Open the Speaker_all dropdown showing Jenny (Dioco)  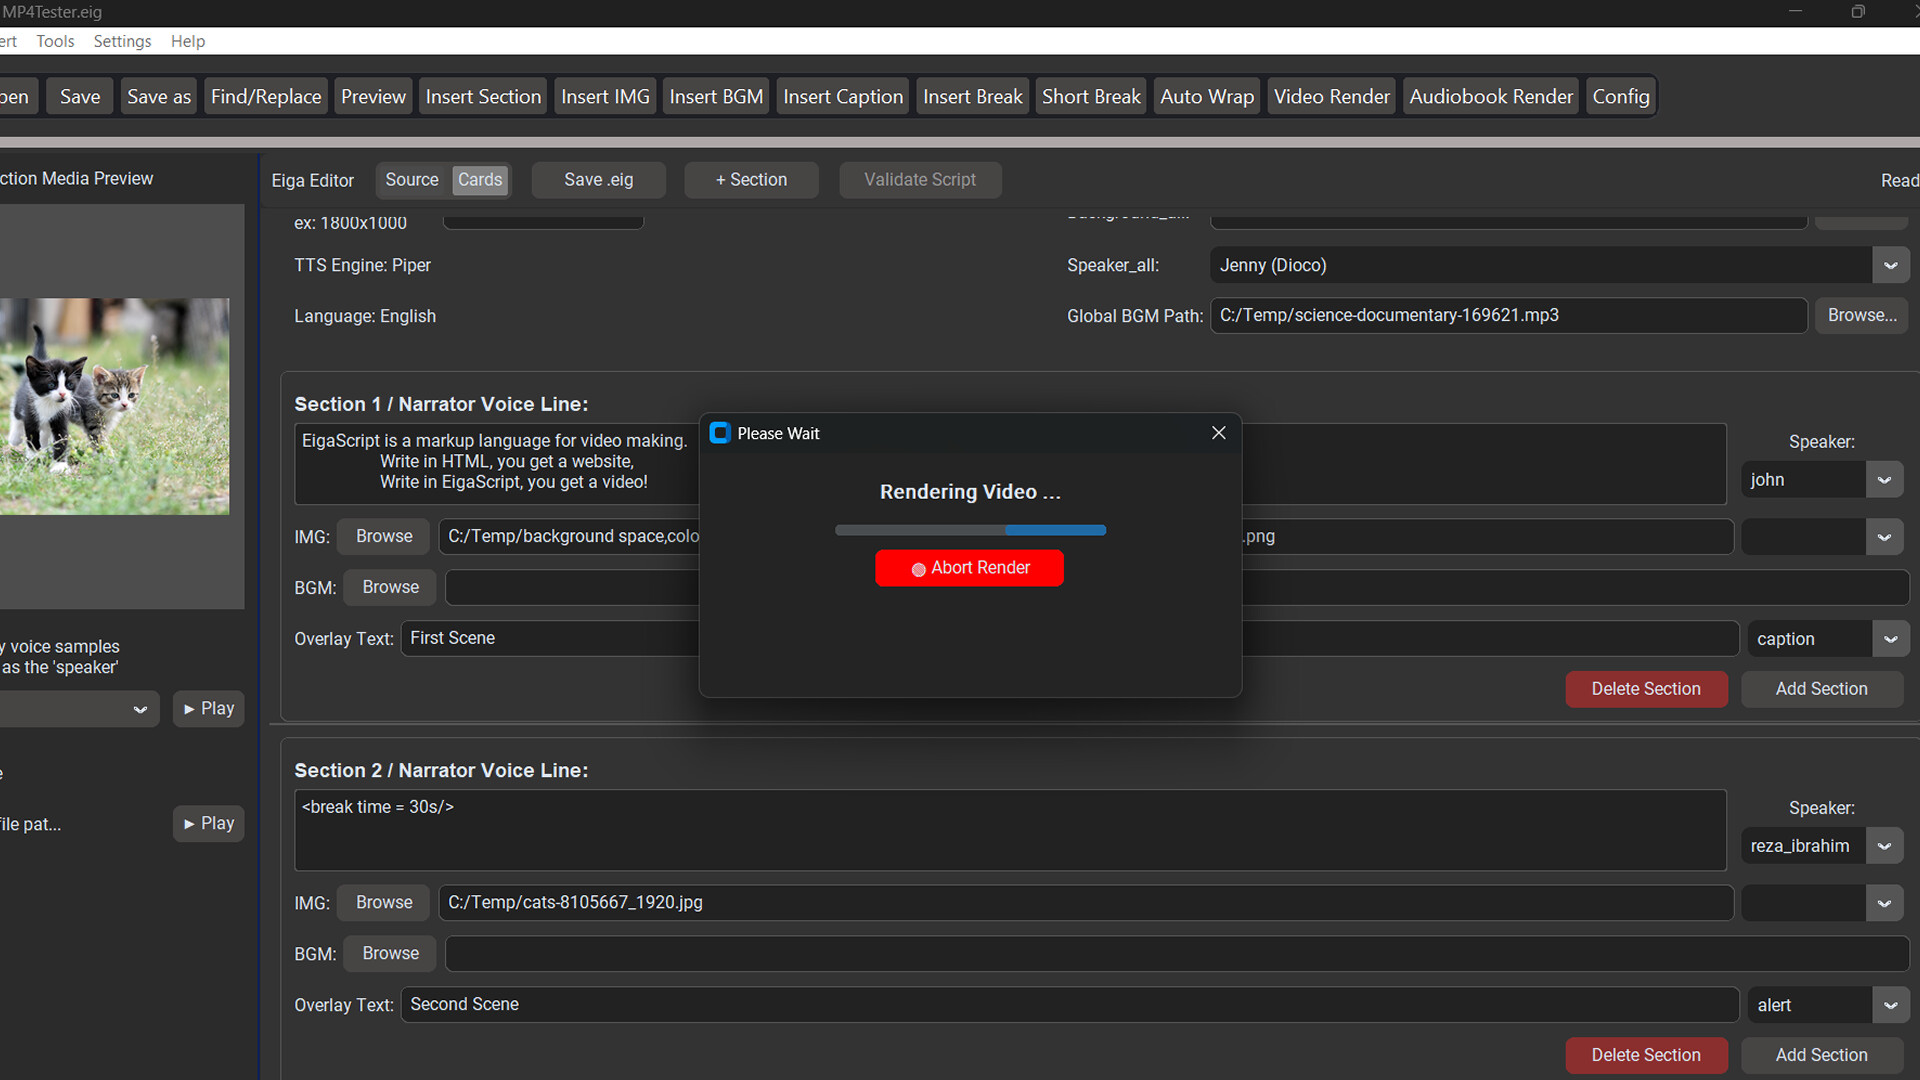1890,265
